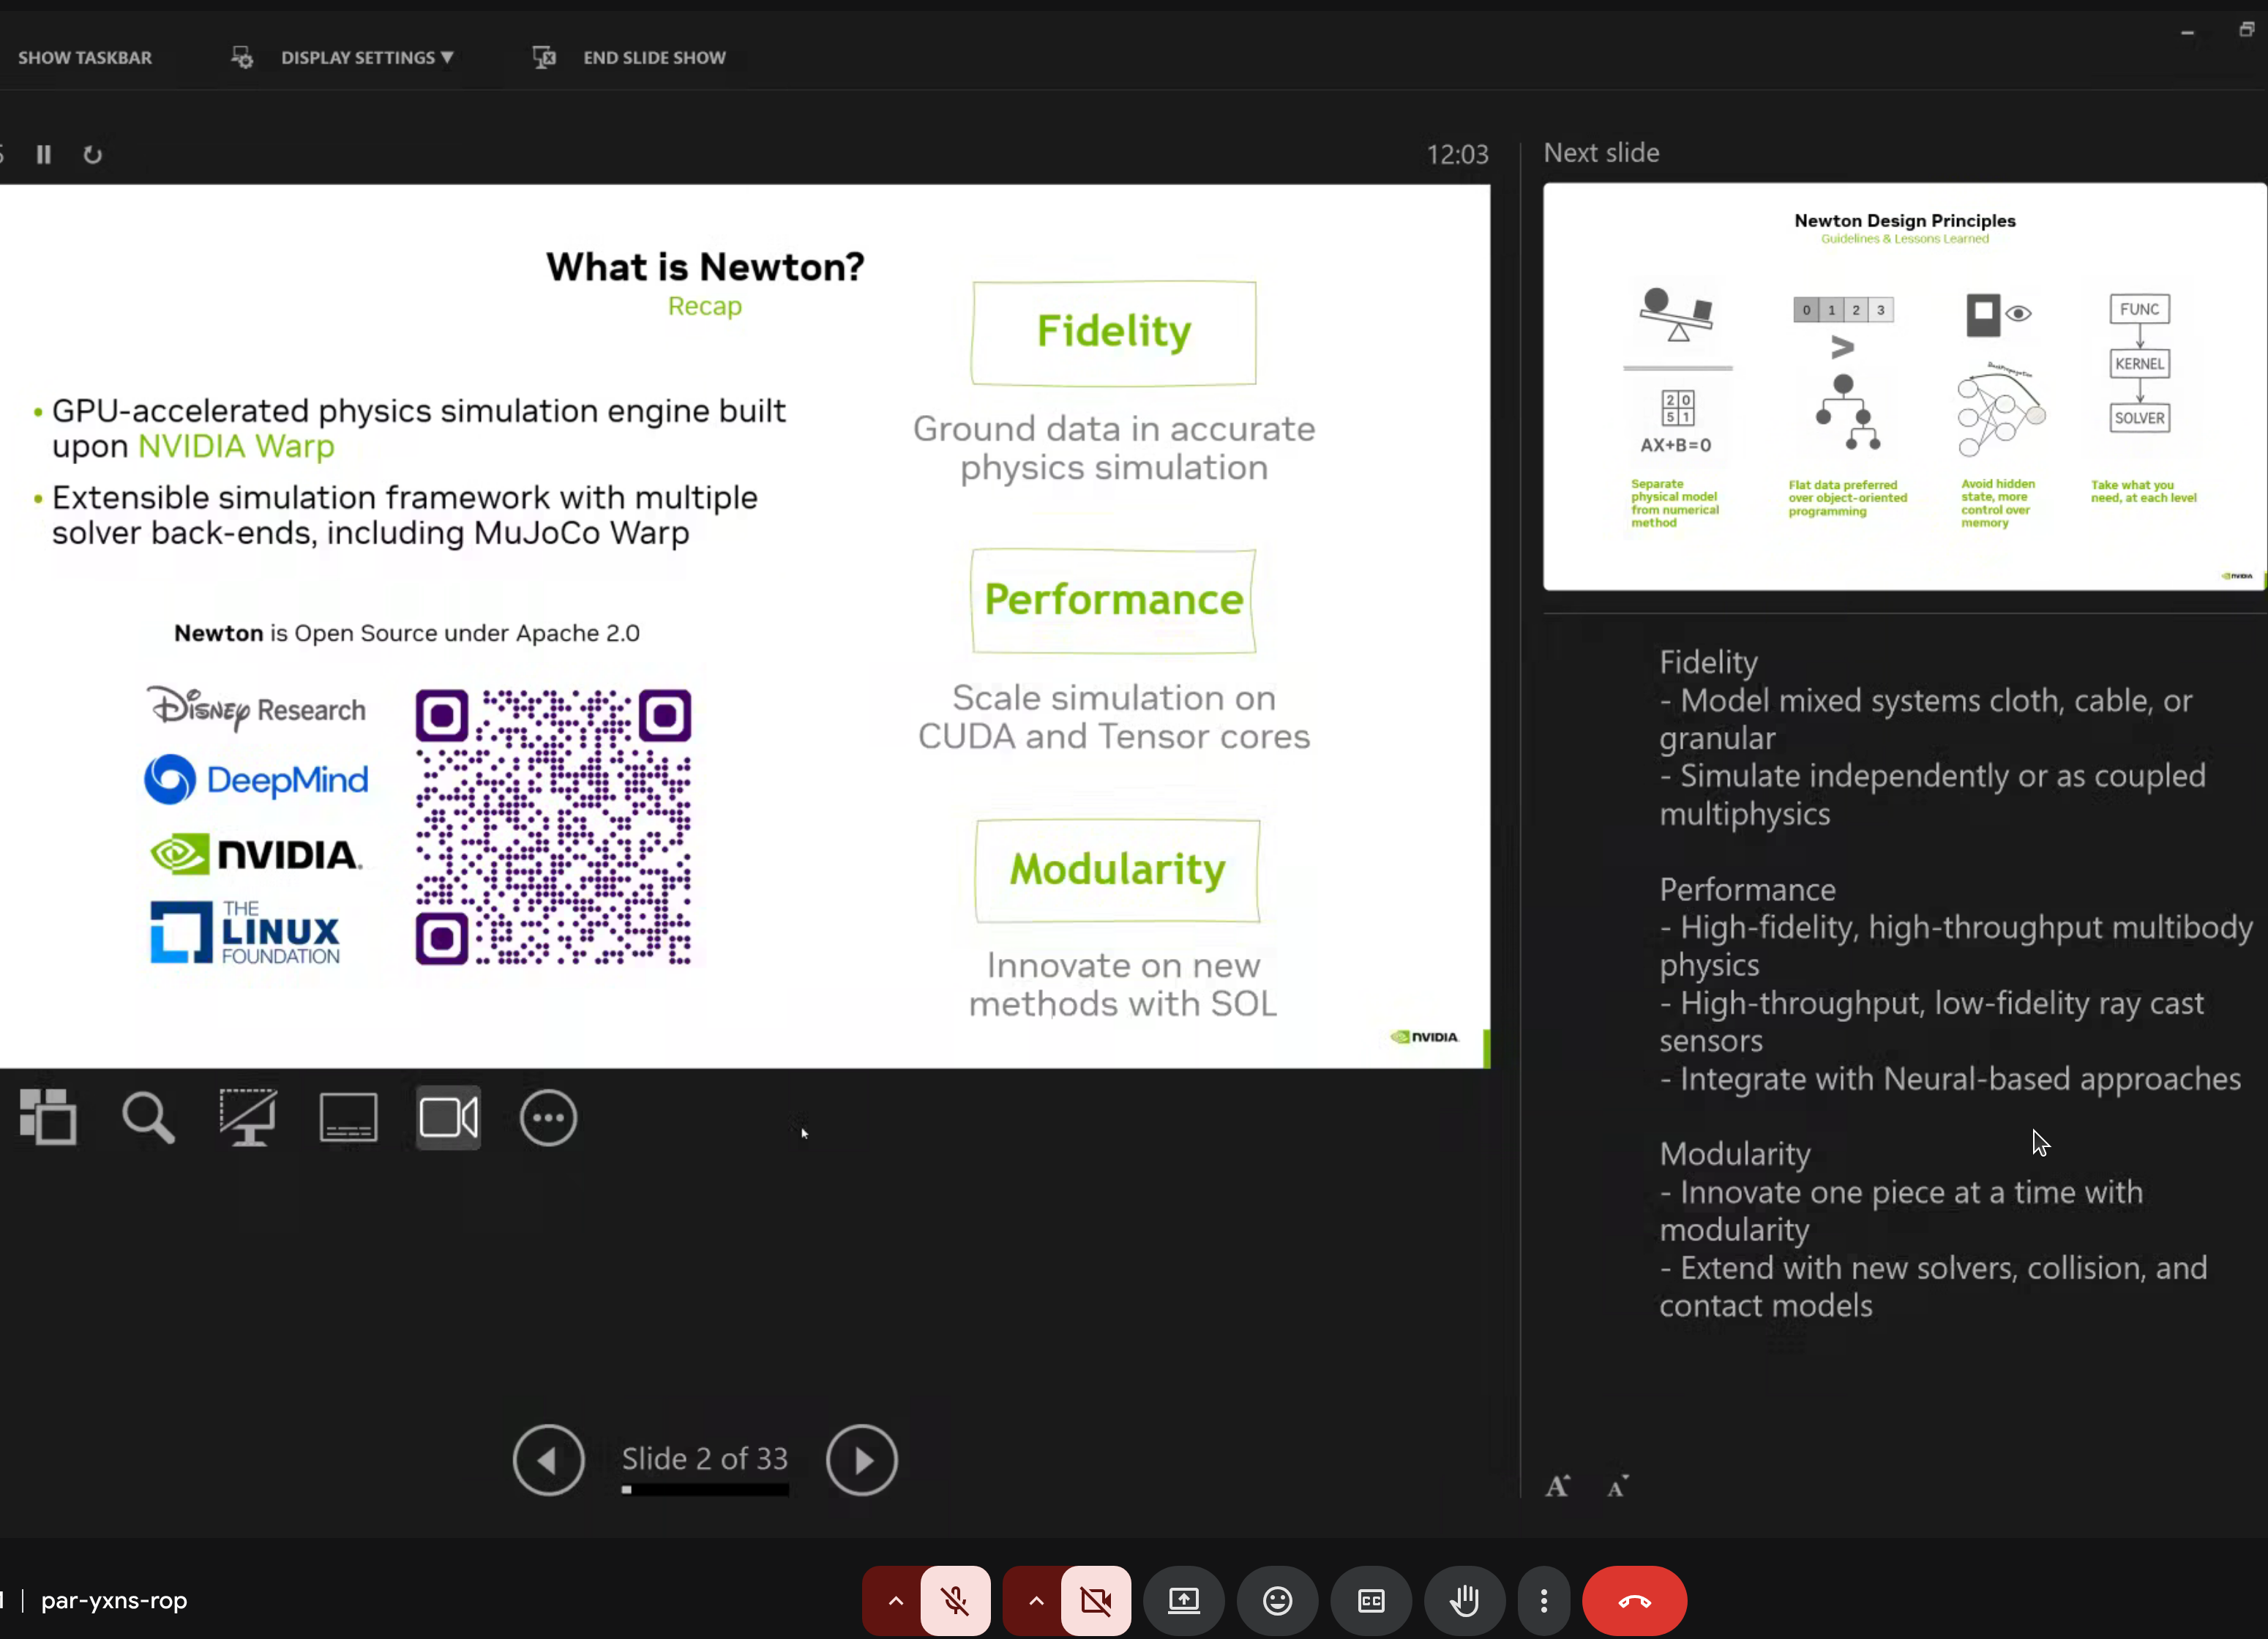Open emoji reactions in the meeting

pos(1277,1601)
